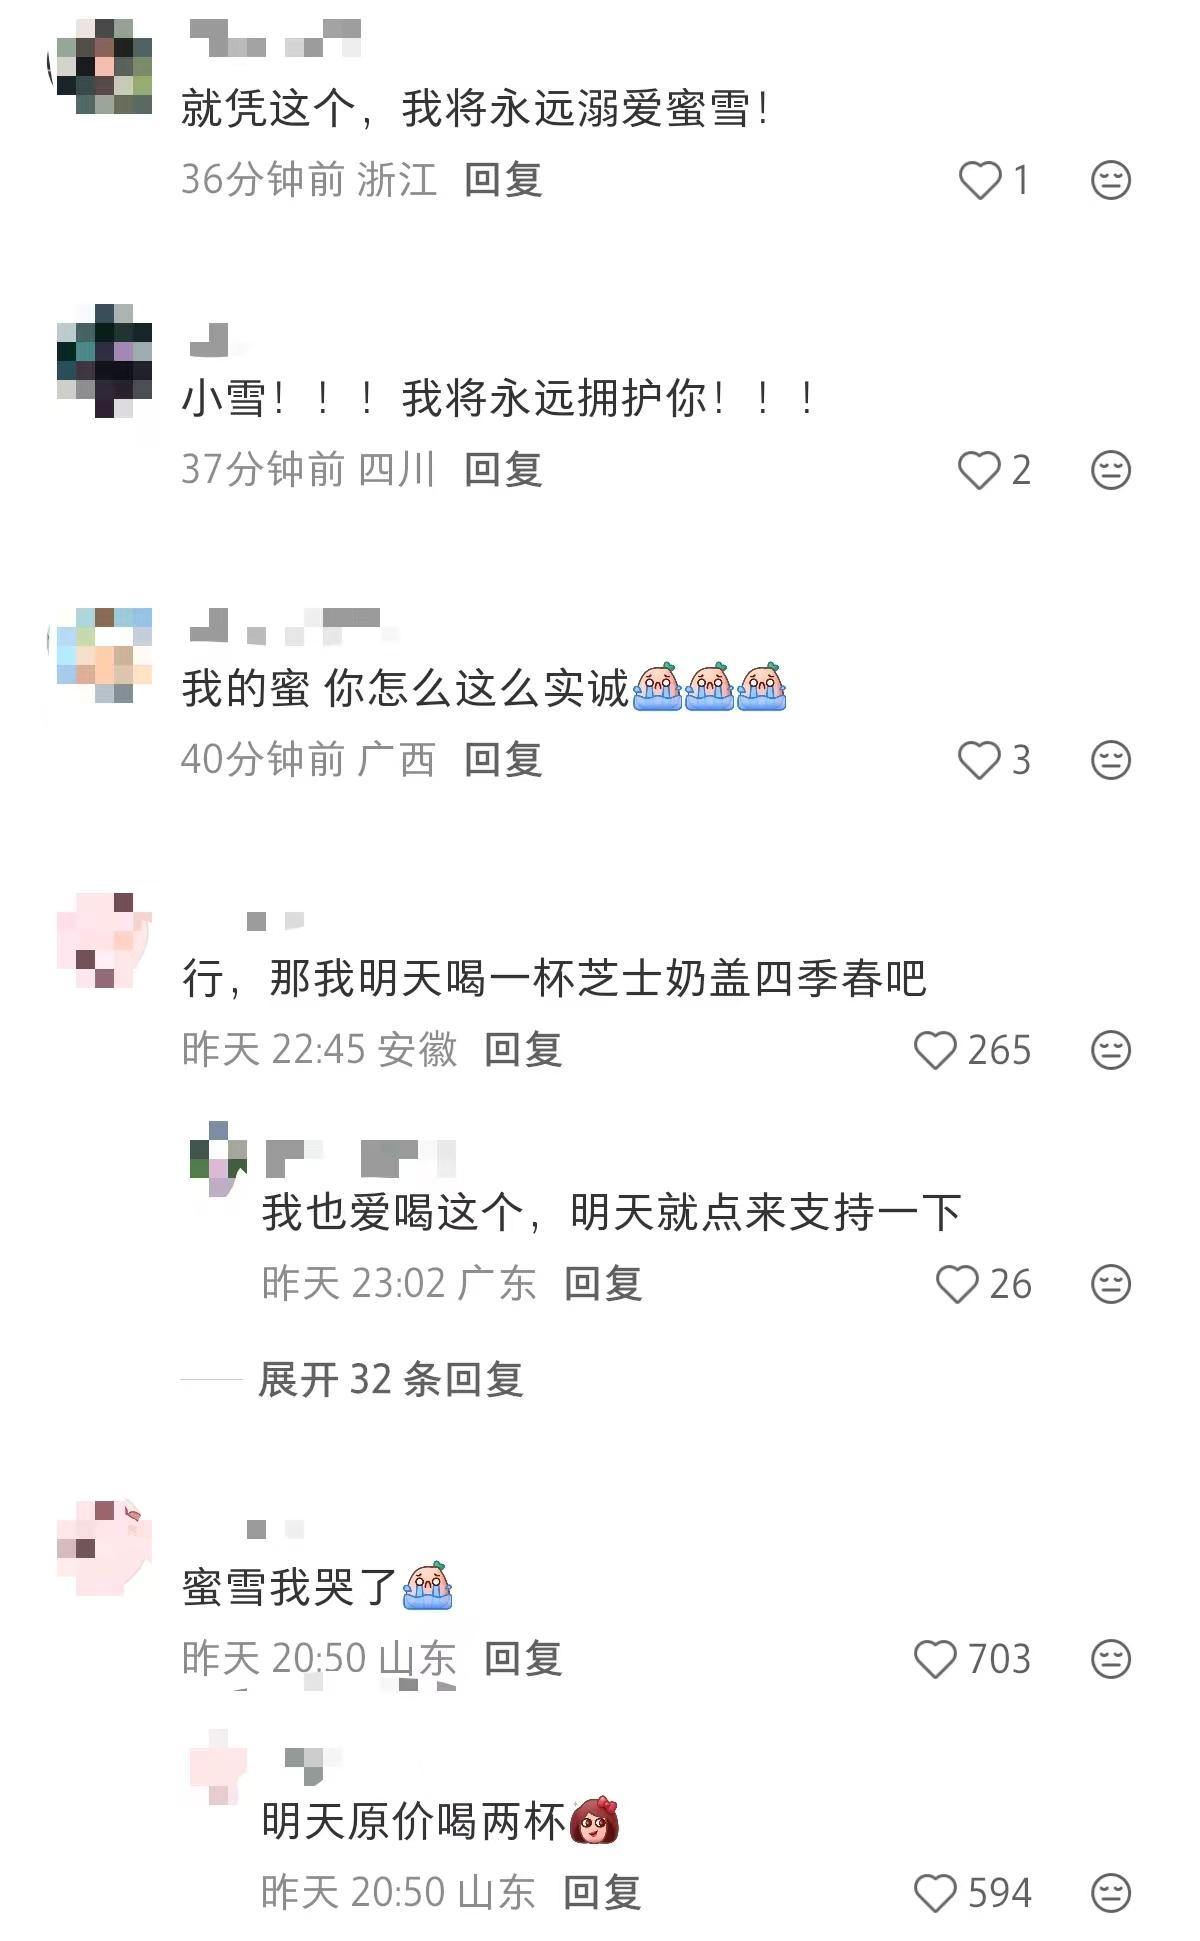1200x1941 pixels.
Task: Dislike the reply with 594 likes
Action: point(1110,1893)
